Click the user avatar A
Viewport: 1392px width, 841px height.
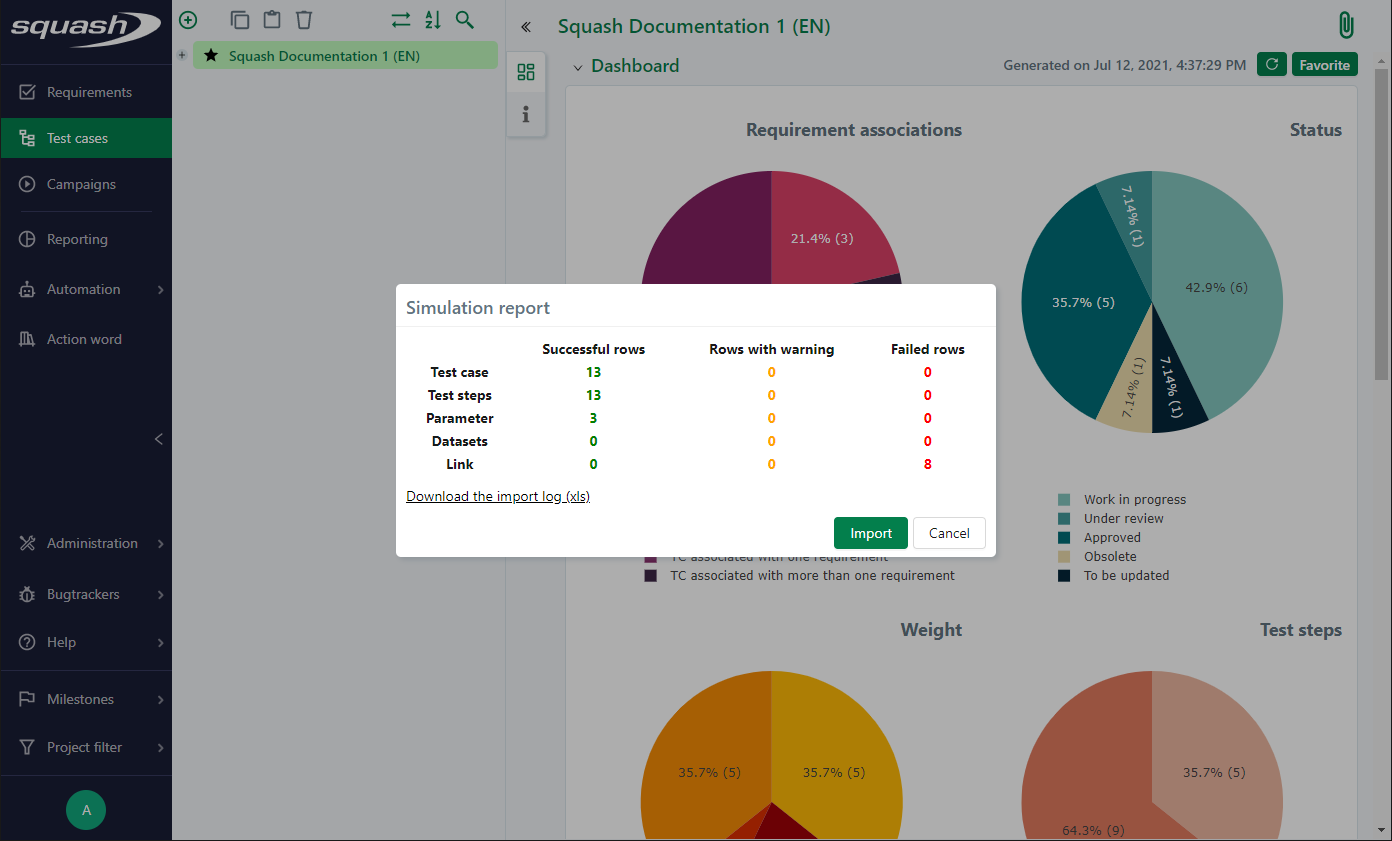[x=86, y=810]
